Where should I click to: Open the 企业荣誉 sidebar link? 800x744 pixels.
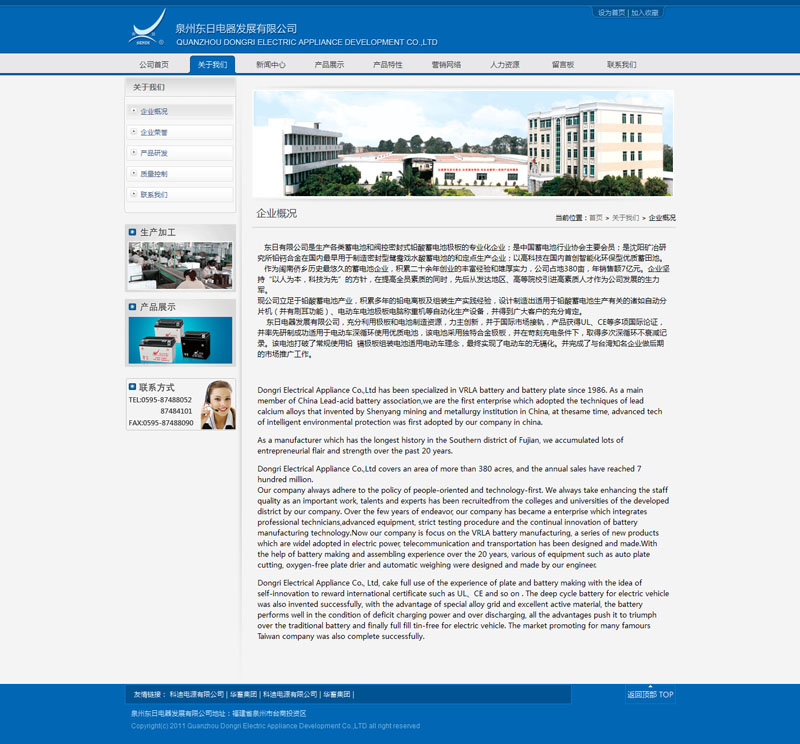(154, 132)
